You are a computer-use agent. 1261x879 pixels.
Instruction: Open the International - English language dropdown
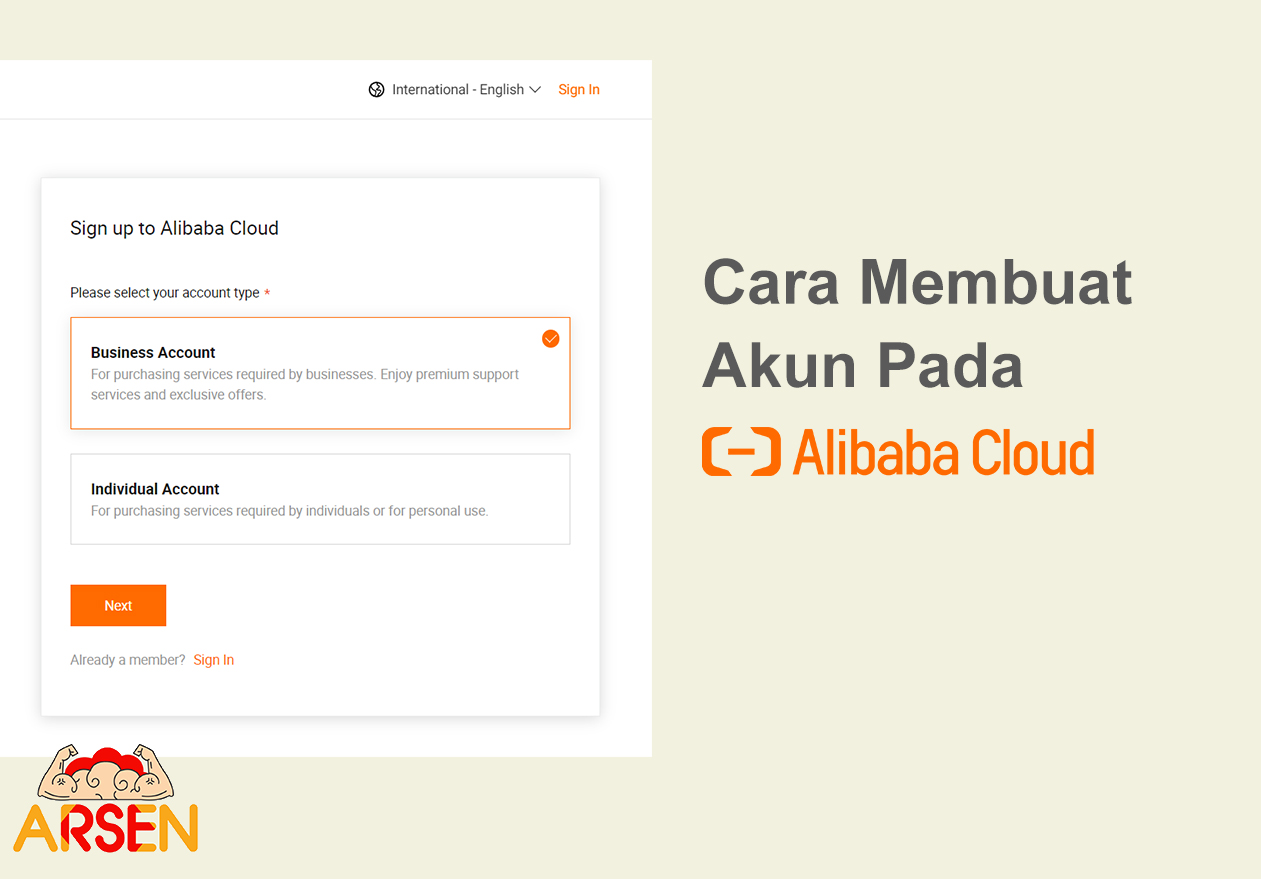pos(455,90)
